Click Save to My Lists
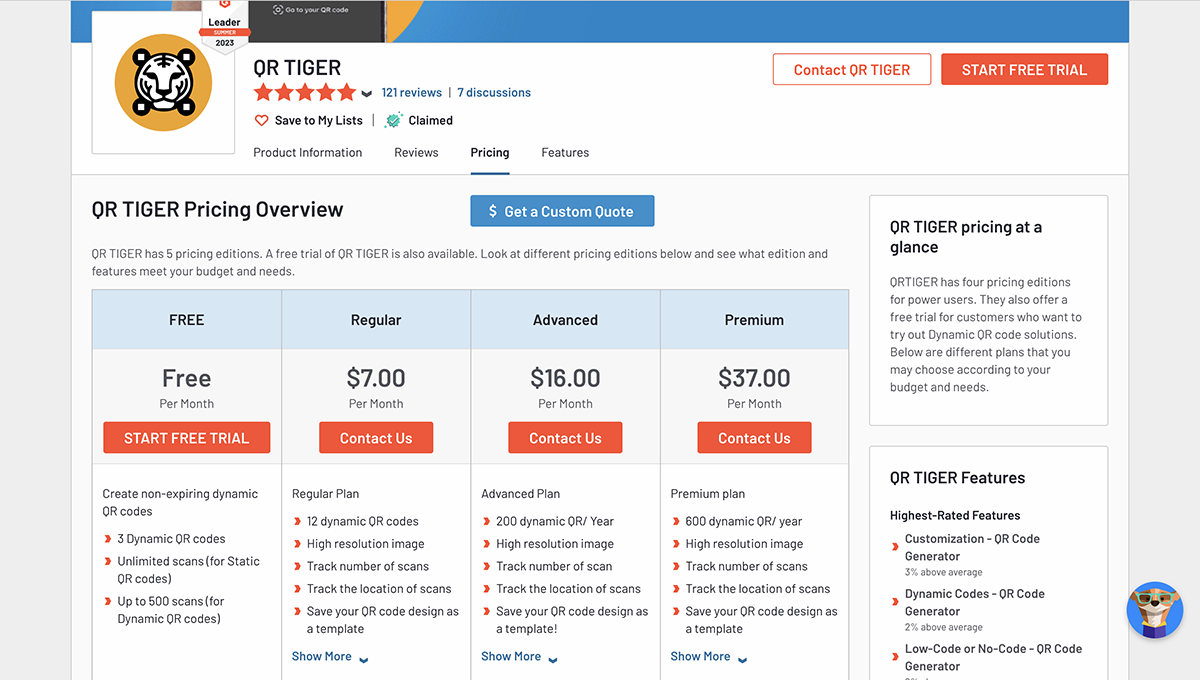The image size is (1200, 680). [x=318, y=120]
